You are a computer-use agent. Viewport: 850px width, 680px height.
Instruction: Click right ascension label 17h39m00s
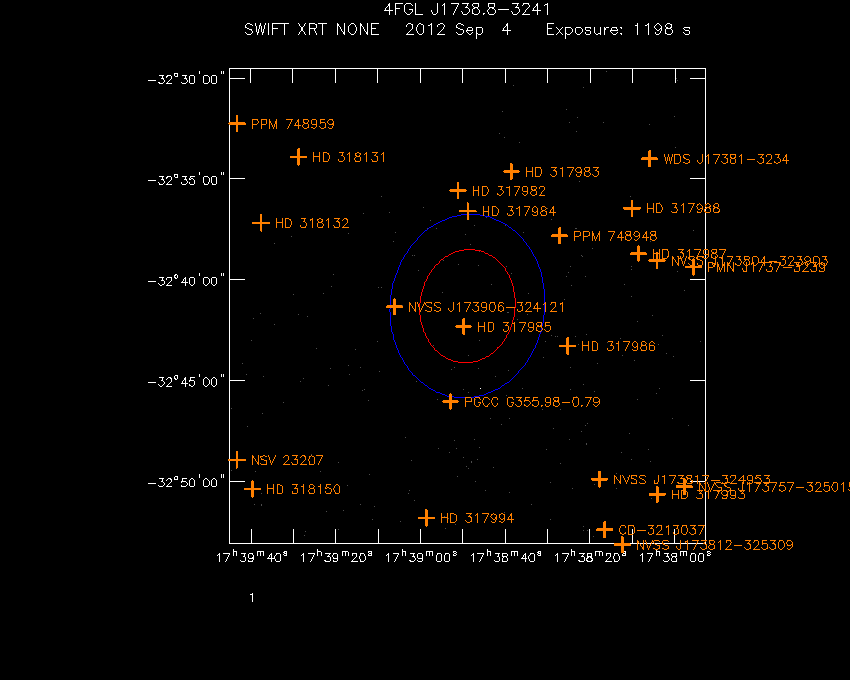[x=421, y=557]
